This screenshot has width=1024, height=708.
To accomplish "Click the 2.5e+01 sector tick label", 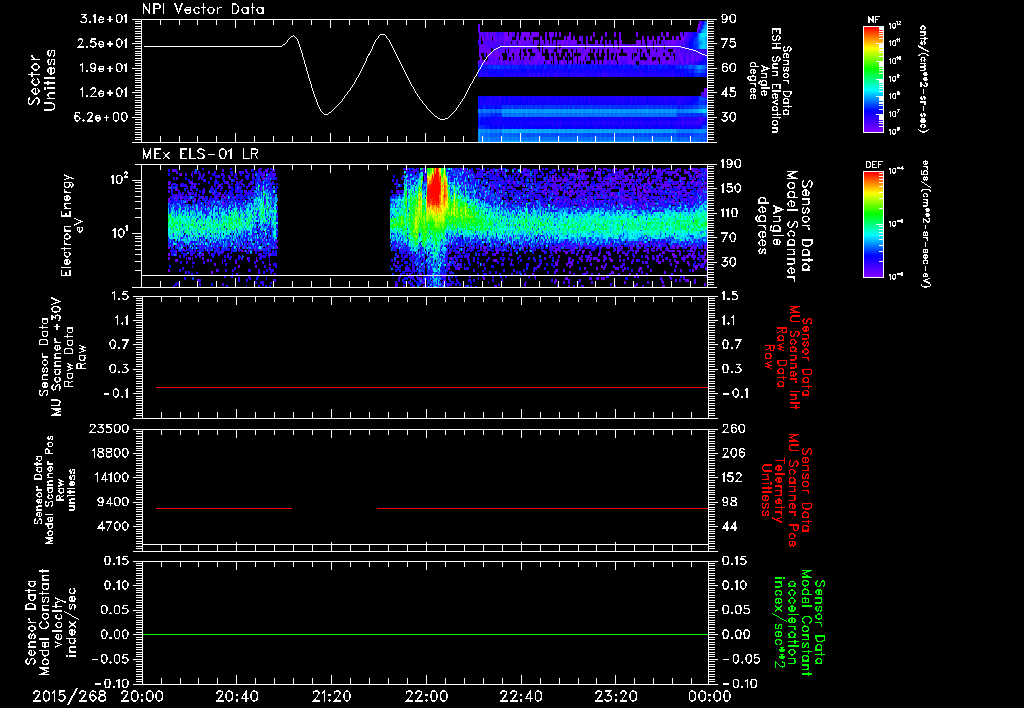I will tap(104, 43).
